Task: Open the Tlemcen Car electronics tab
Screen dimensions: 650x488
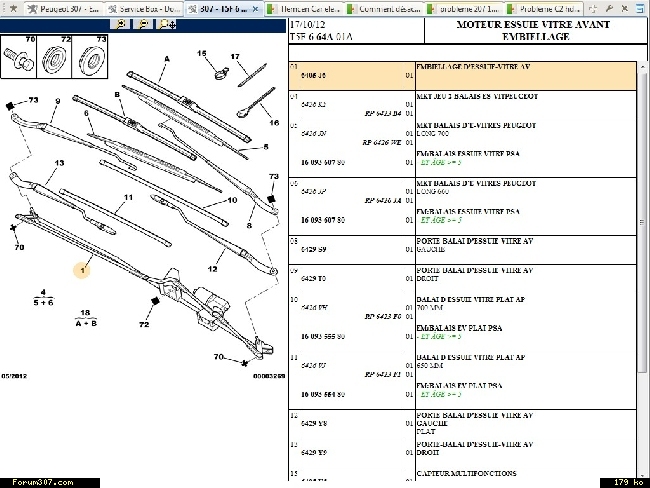Action: [304, 9]
